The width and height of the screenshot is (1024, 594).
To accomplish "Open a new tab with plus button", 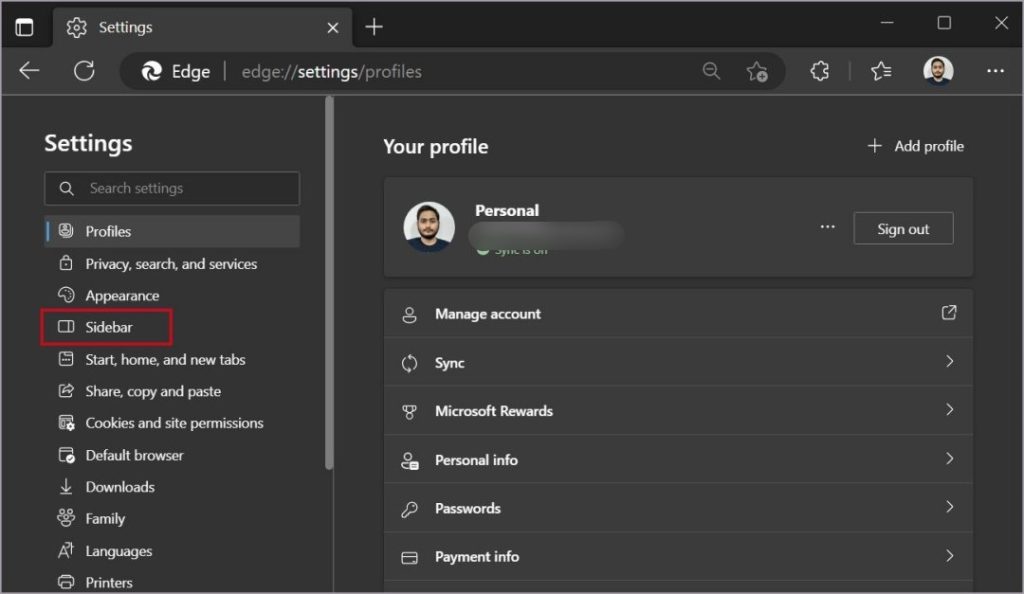I will [374, 27].
